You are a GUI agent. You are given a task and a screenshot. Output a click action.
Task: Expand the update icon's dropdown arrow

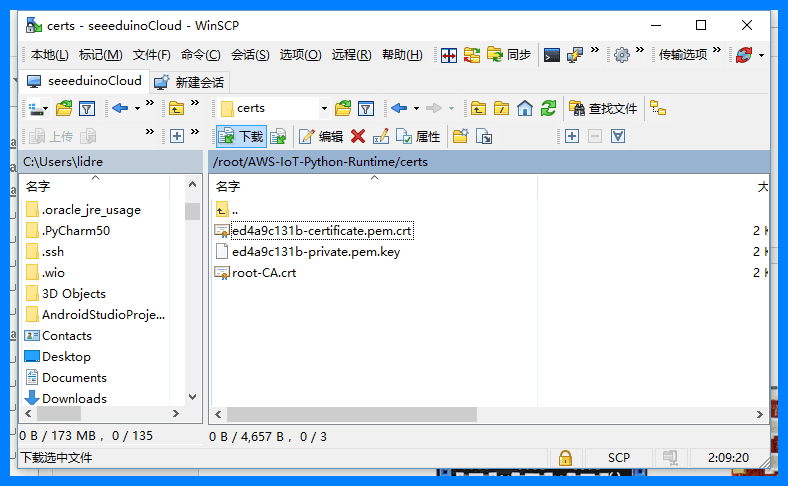click(x=761, y=55)
